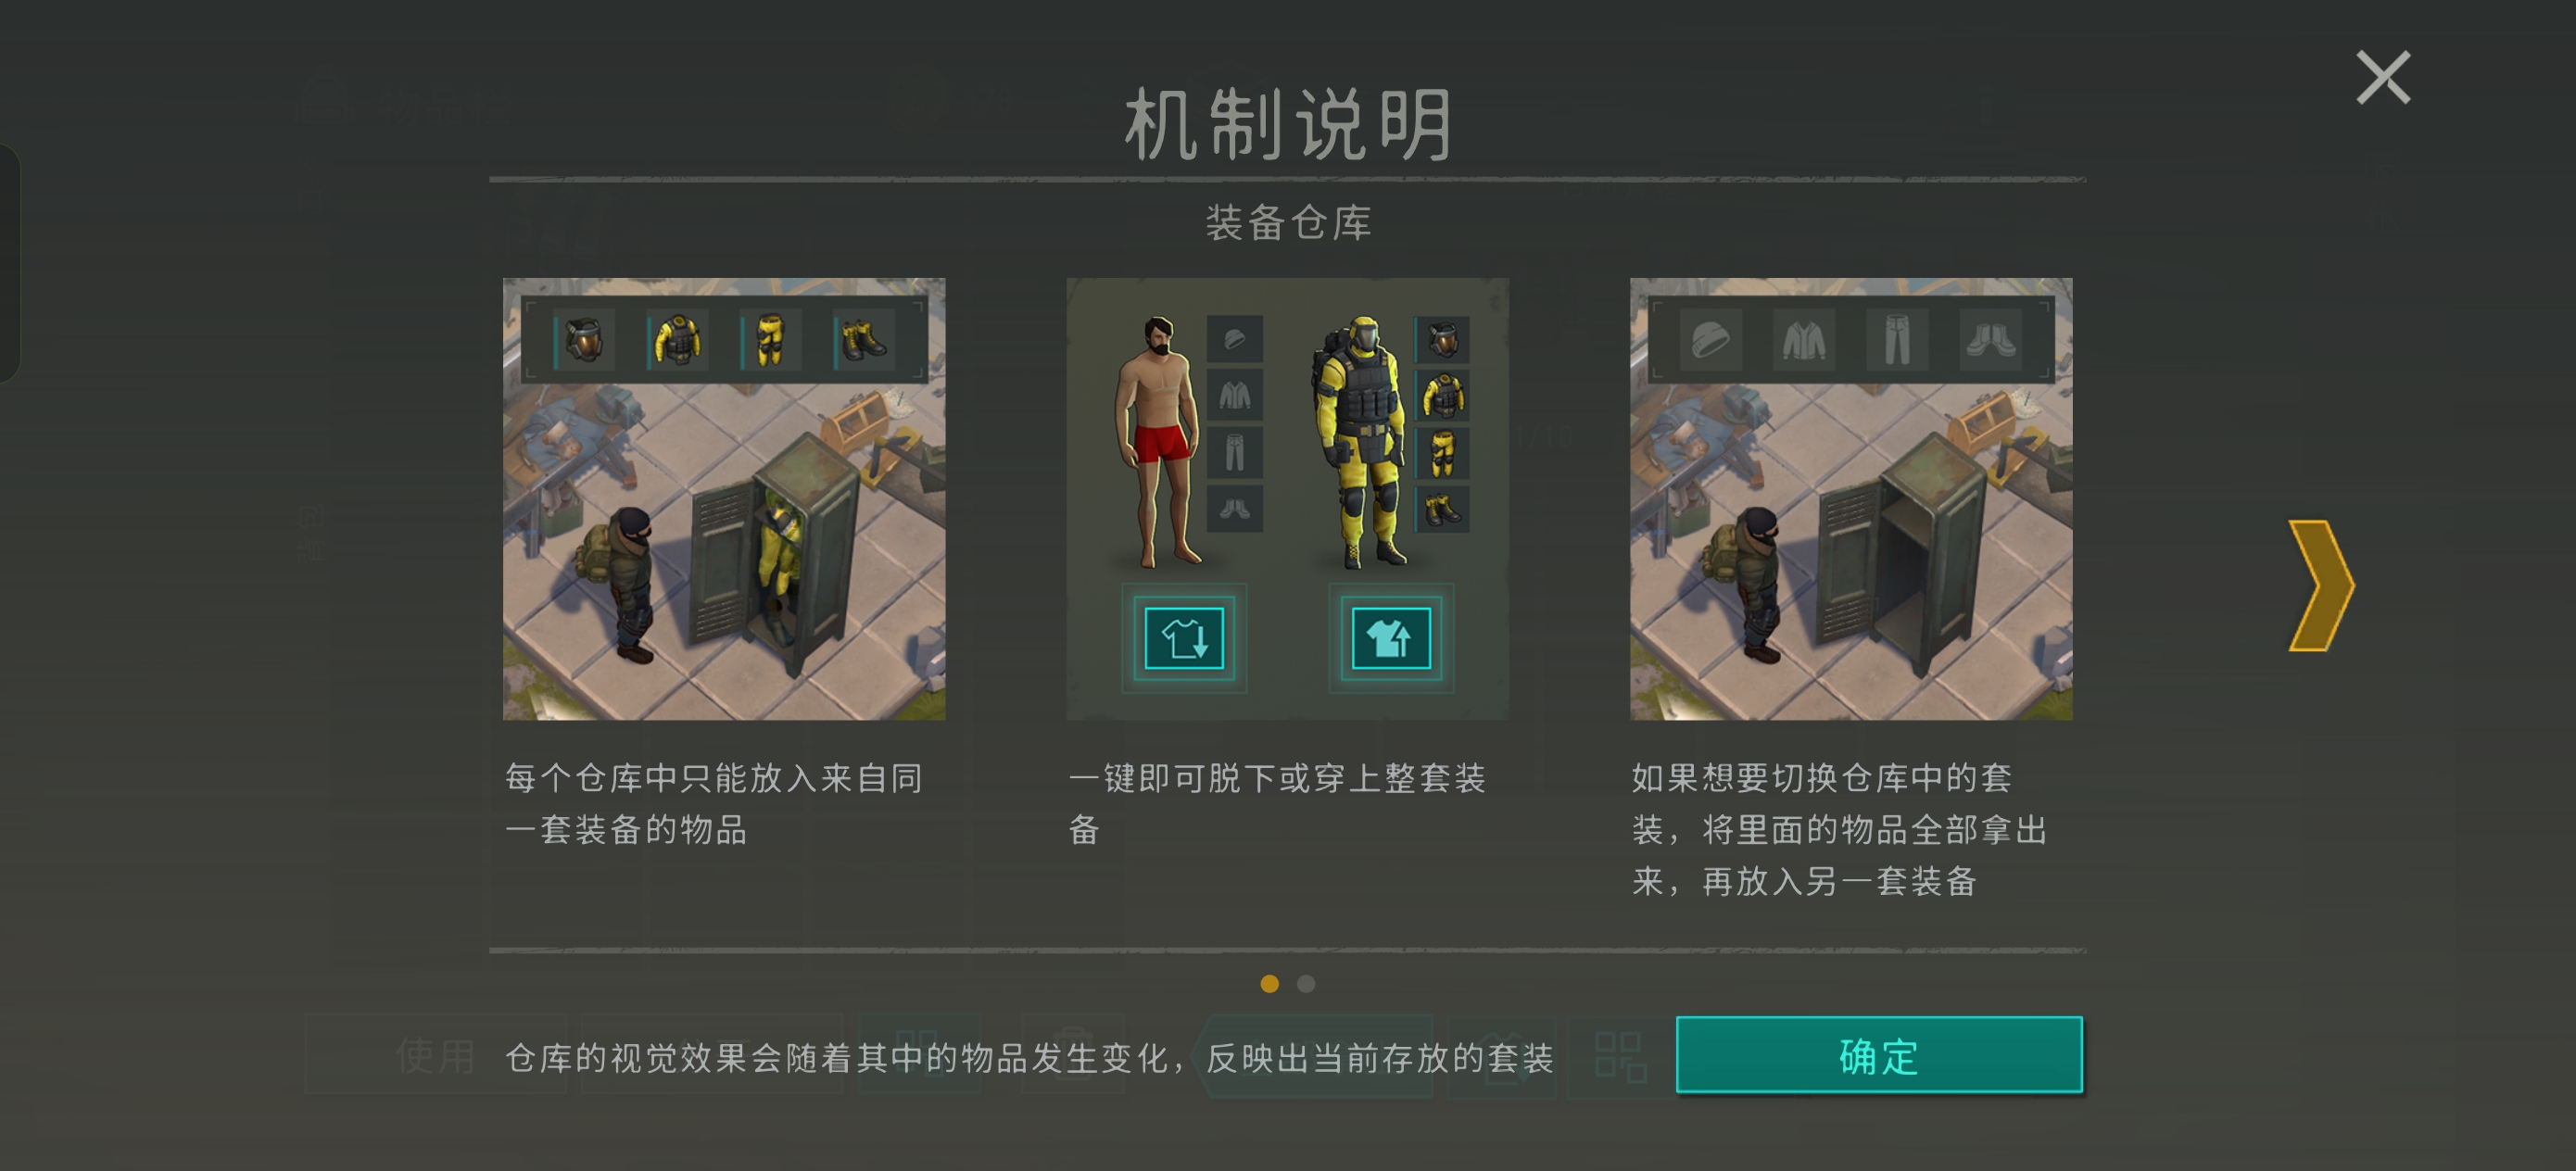Screen dimensions: 2576x1171
Task: Open the empty locker thumbnail
Action: 1851,499
